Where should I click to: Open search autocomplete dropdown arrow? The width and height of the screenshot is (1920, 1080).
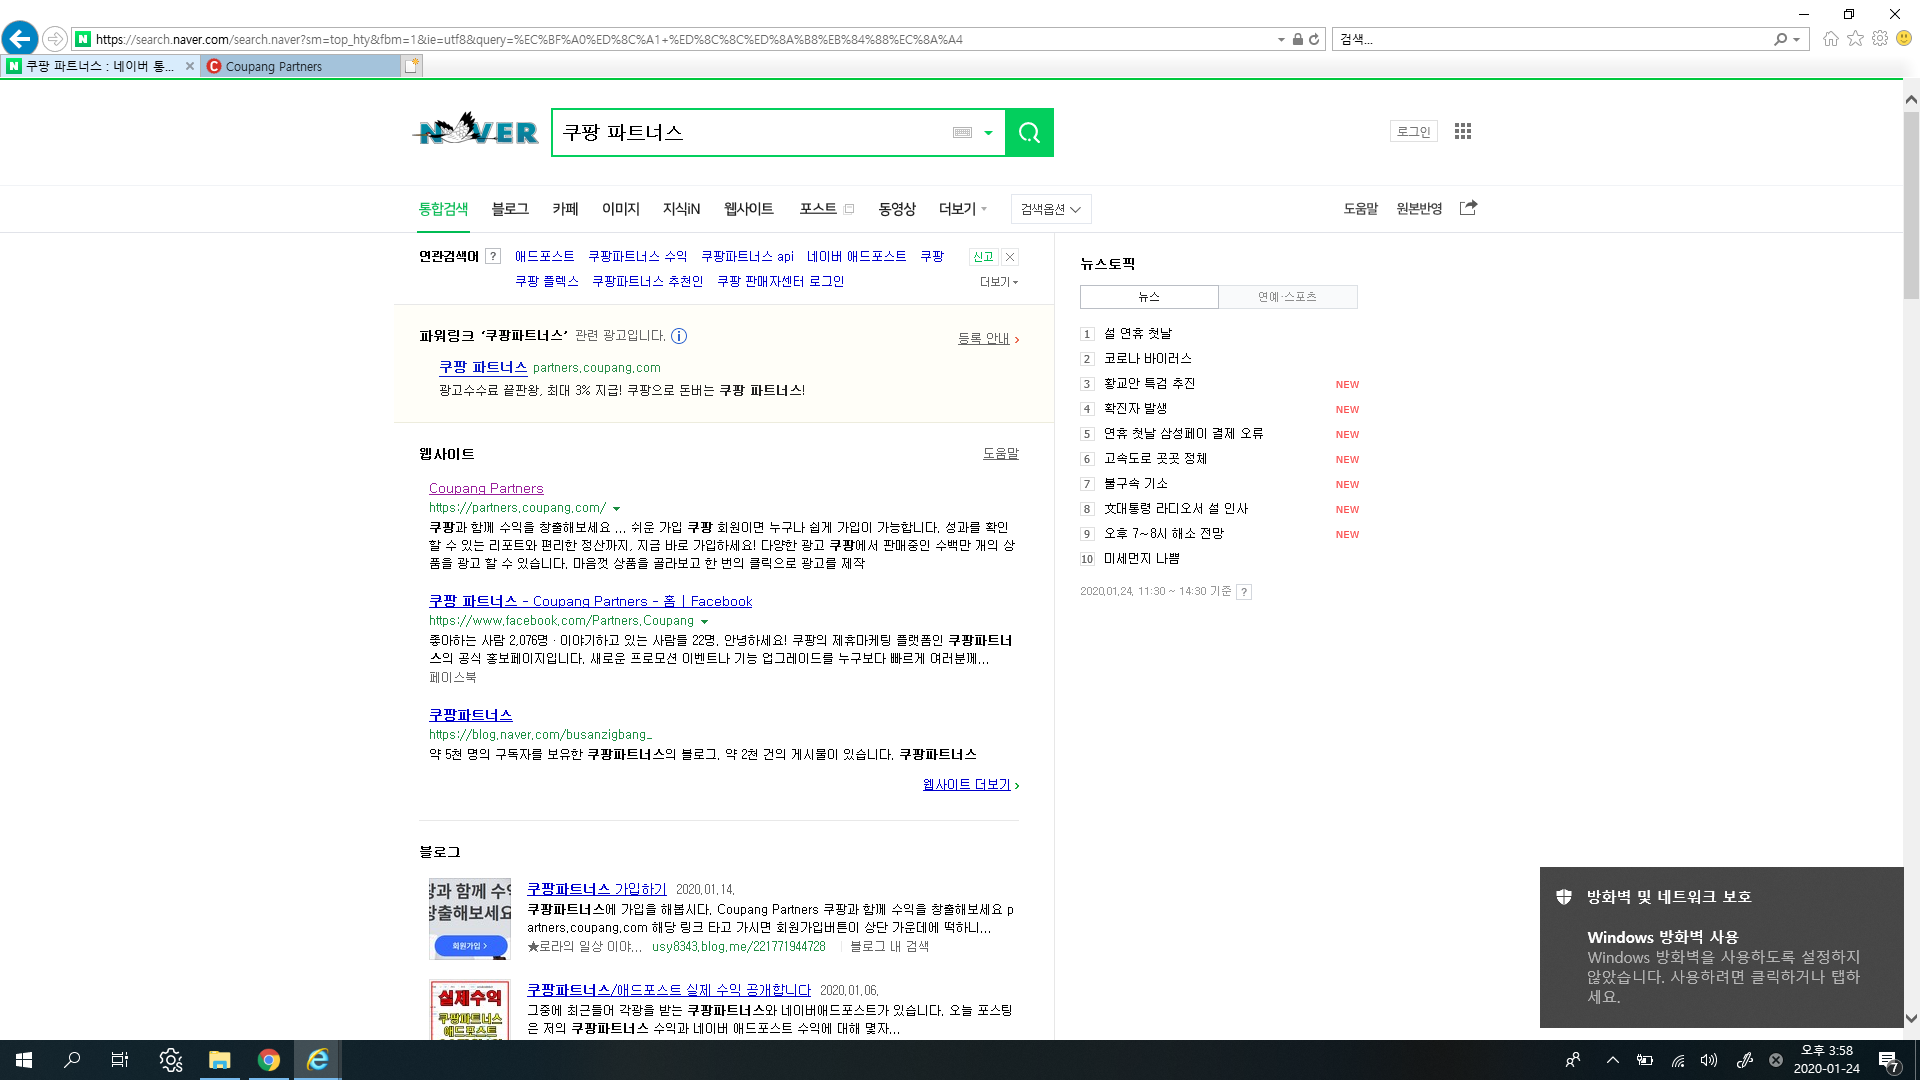pyautogui.click(x=988, y=133)
